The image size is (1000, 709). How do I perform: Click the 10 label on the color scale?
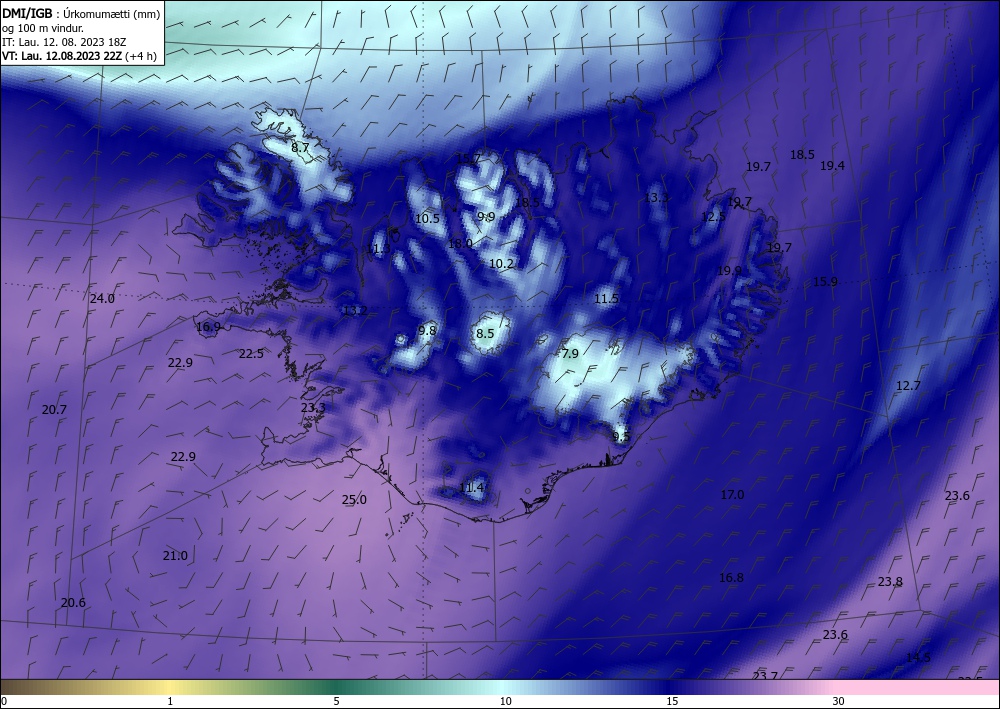[506, 701]
